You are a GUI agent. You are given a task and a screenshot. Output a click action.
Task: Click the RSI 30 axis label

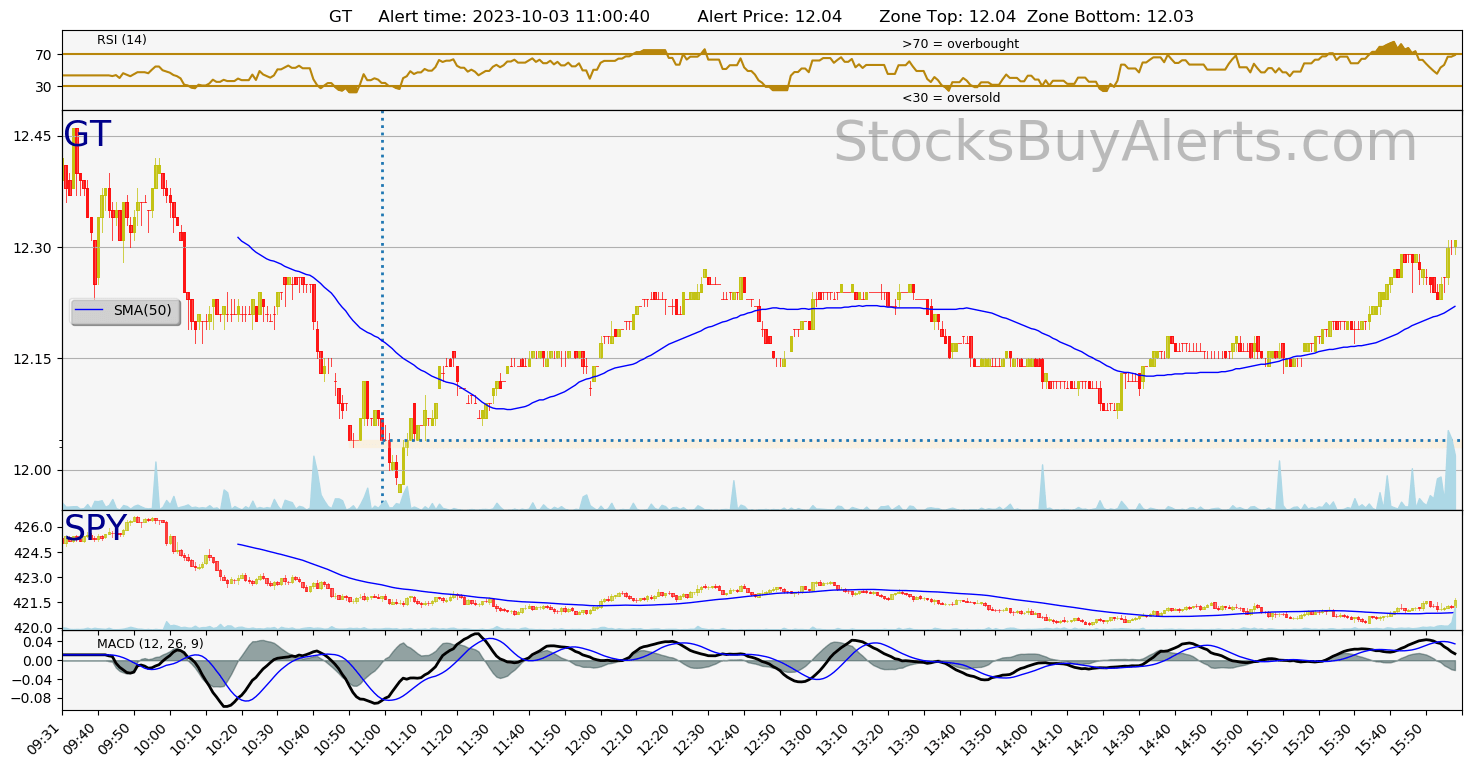44,86
